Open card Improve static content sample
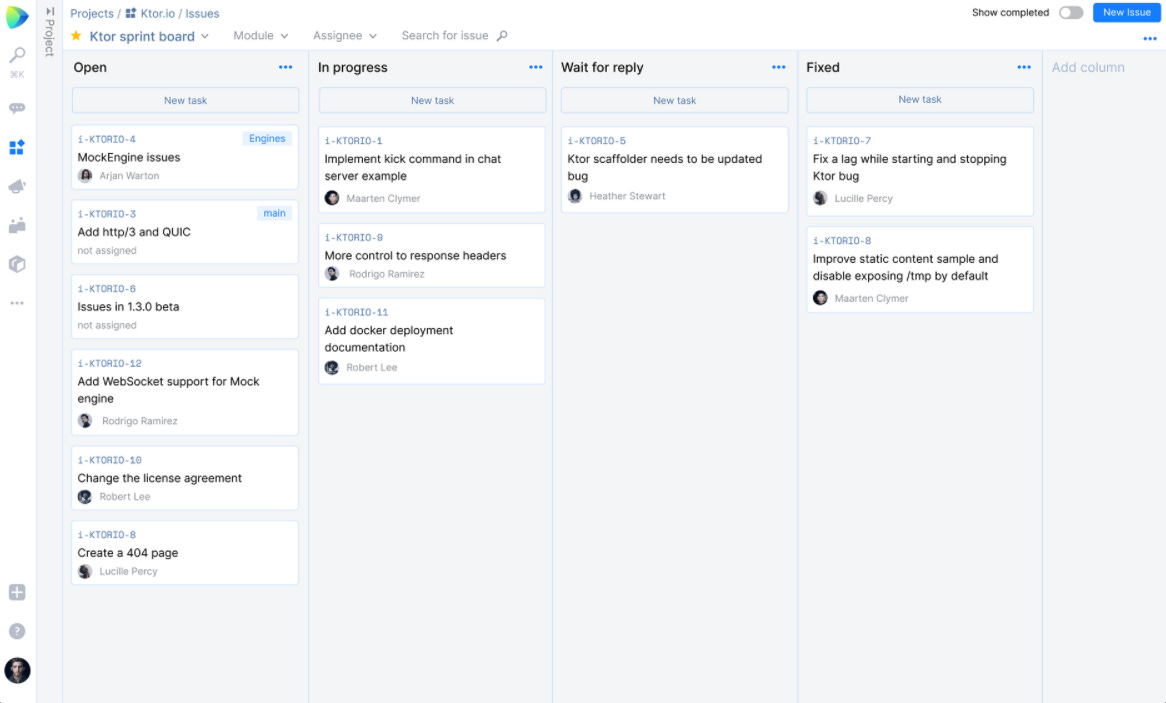The width and height of the screenshot is (1166, 703). click(920, 269)
